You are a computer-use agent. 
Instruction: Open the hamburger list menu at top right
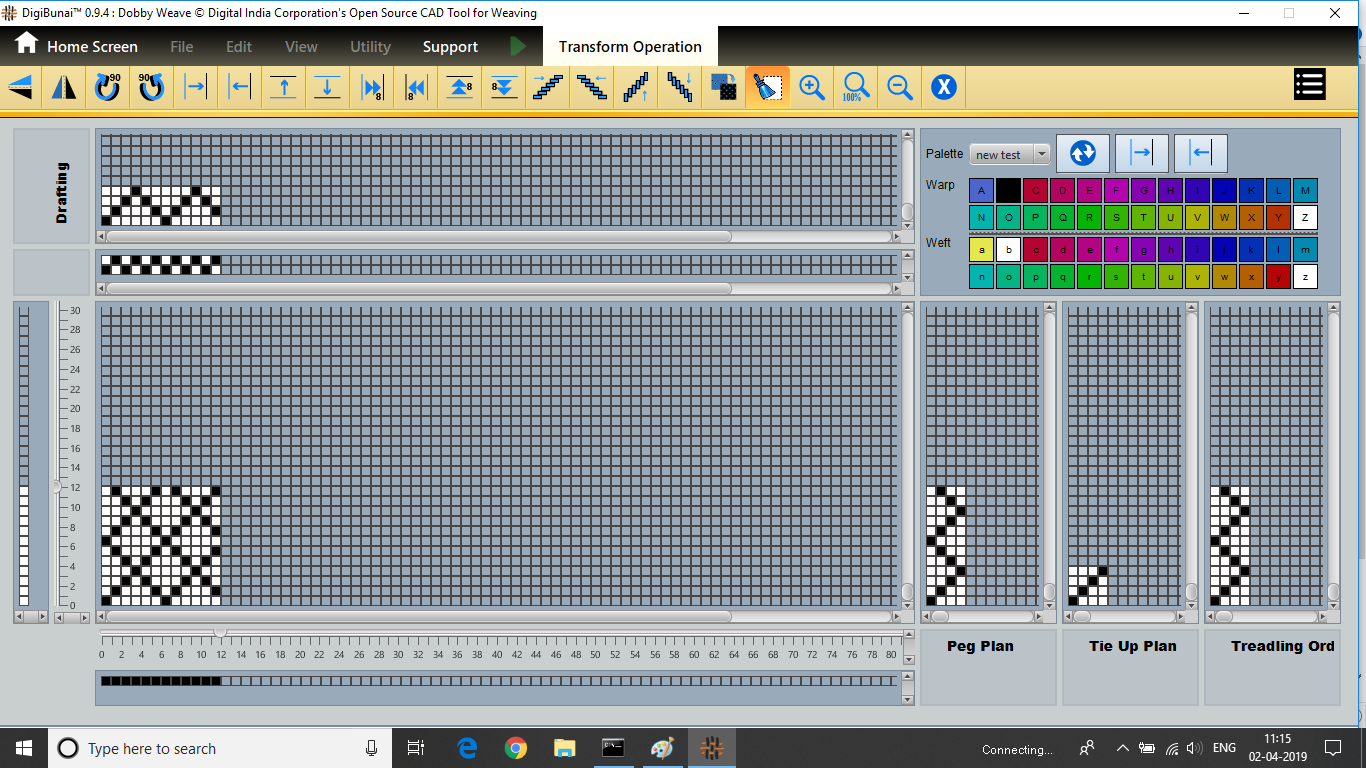(x=1309, y=85)
